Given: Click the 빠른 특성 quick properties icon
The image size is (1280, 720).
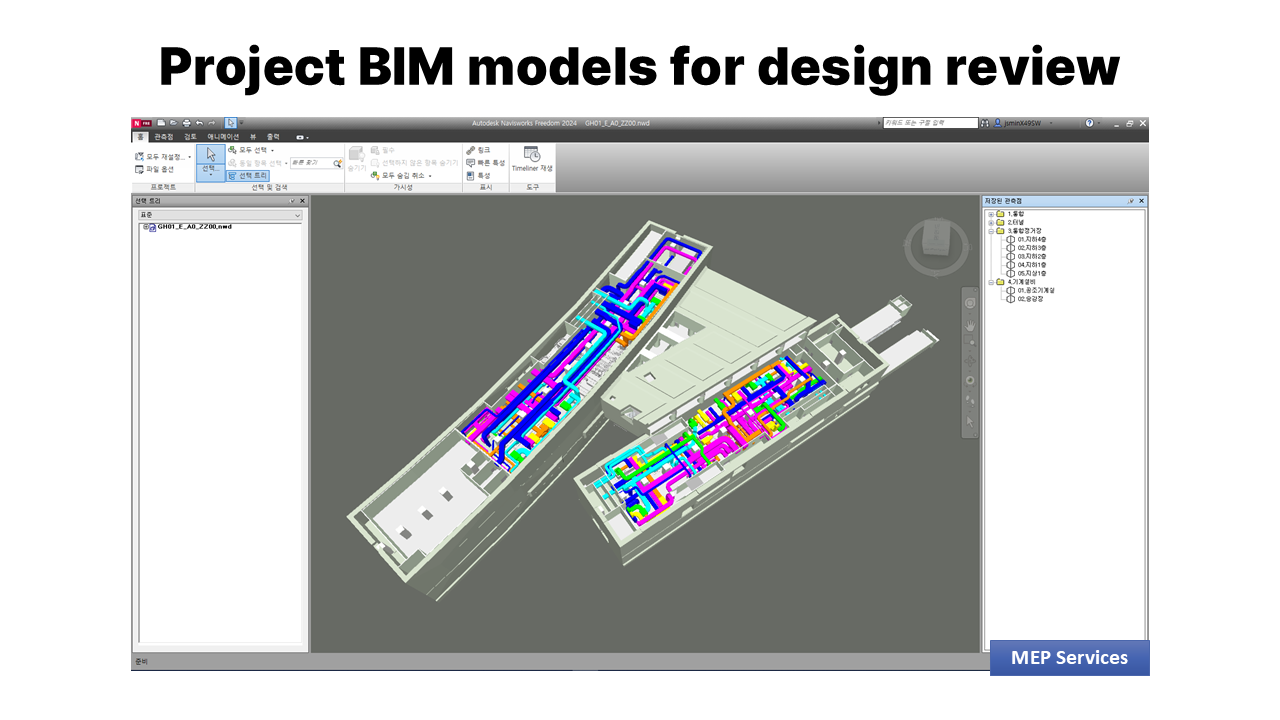Looking at the screenshot, I should coord(471,163).
